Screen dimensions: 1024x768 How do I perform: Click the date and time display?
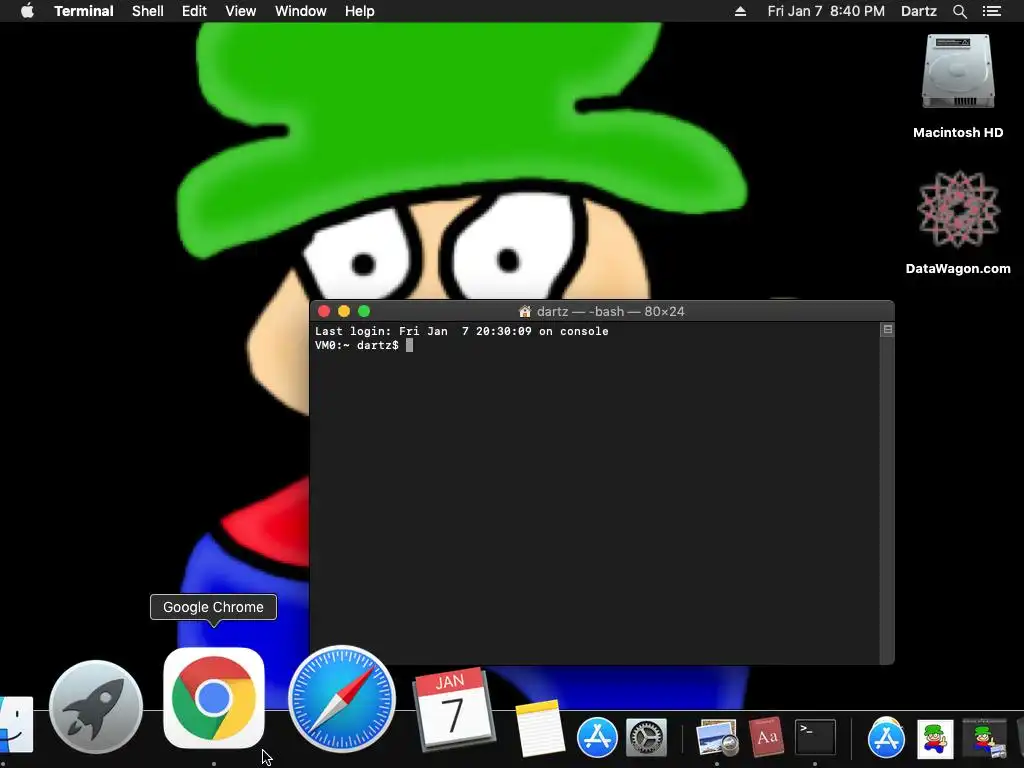pyautogui.click(x=826, y=11)
